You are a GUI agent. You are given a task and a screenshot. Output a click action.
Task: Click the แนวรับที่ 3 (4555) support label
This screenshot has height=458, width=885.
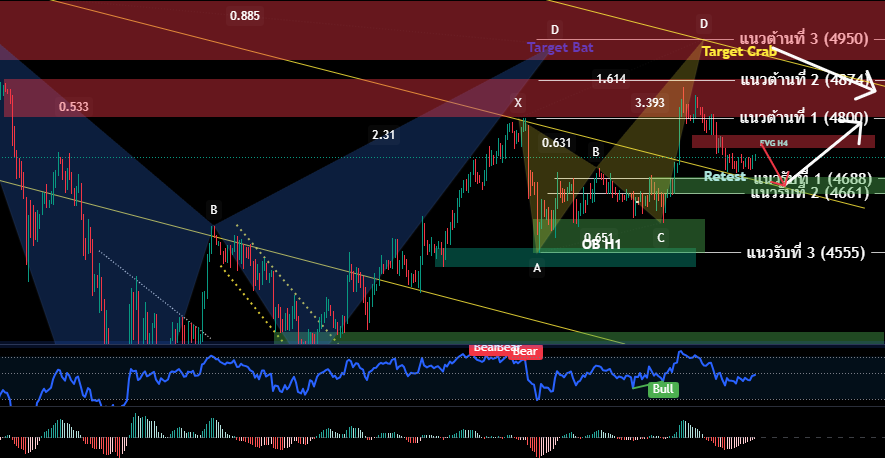pyautogui.click(x=806, y=252)
